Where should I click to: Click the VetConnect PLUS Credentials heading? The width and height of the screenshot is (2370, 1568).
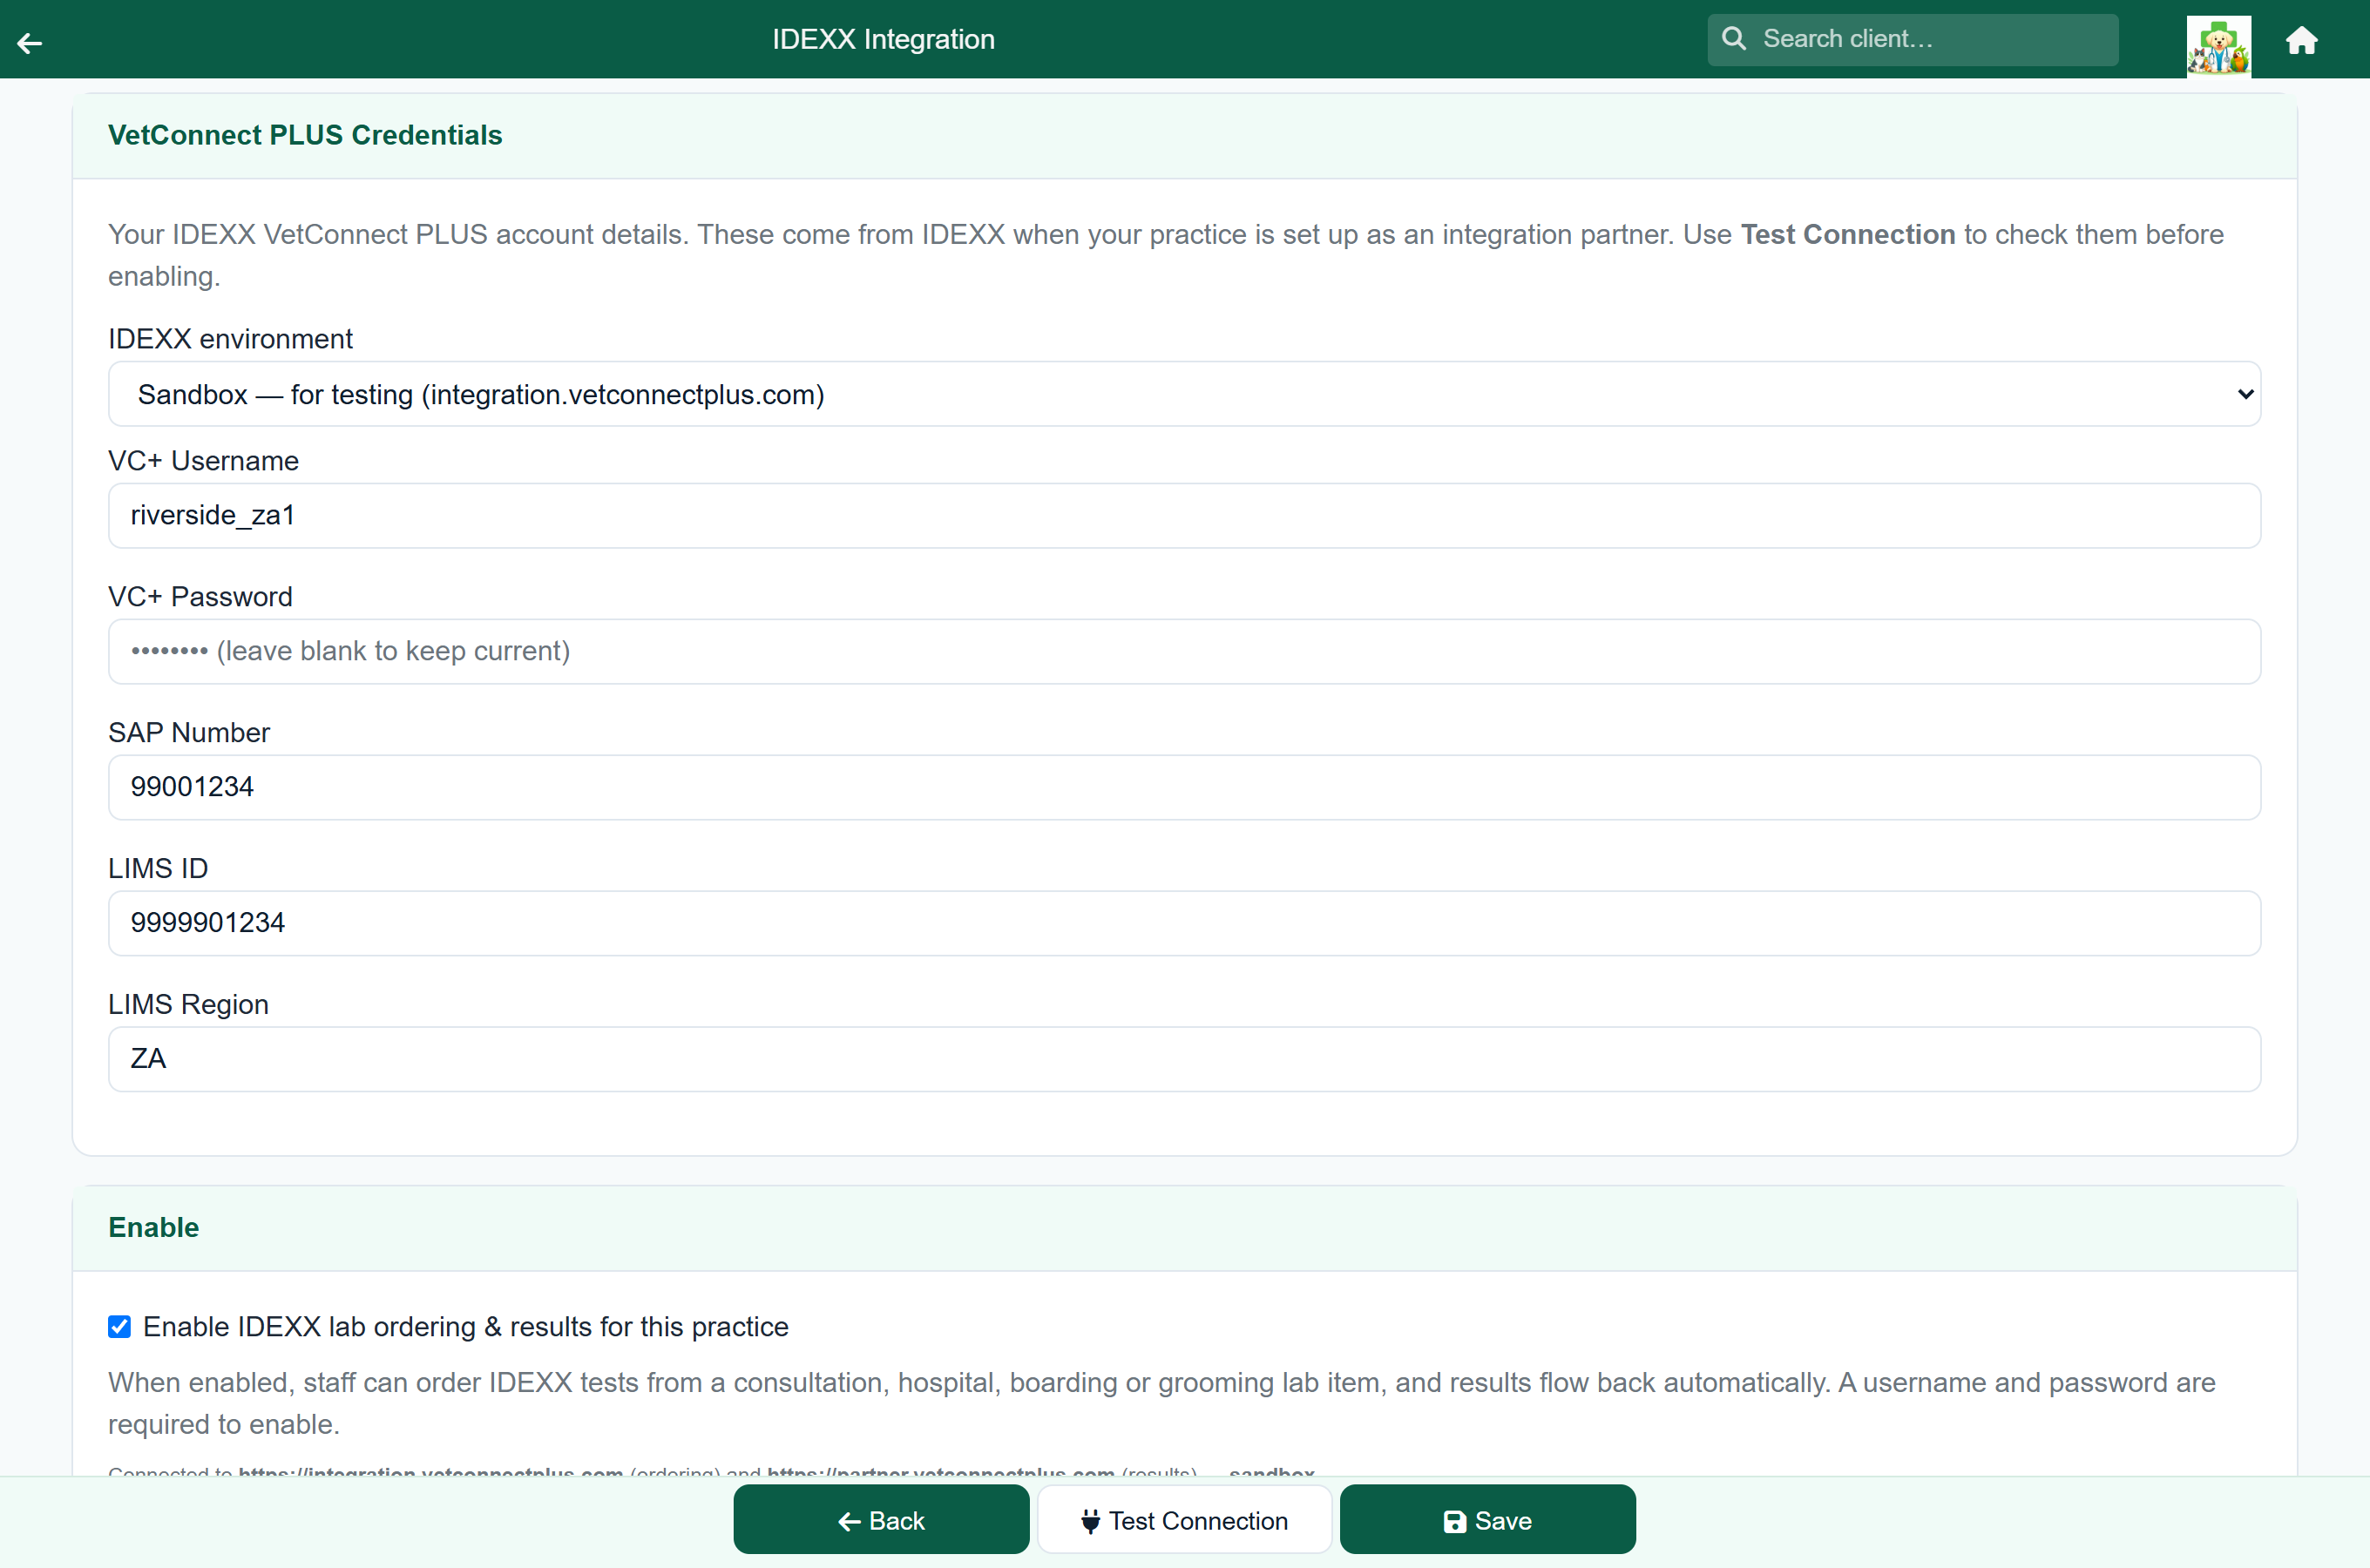click(x=305, y=135)
